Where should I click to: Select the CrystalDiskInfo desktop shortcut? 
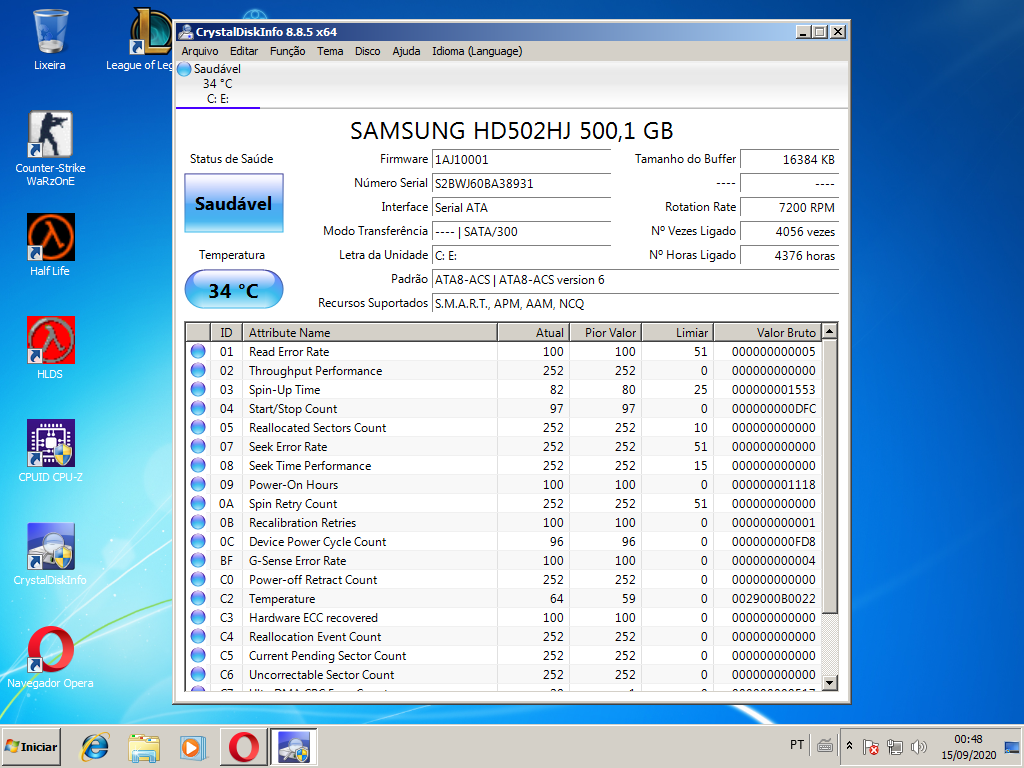pos(50,554)
